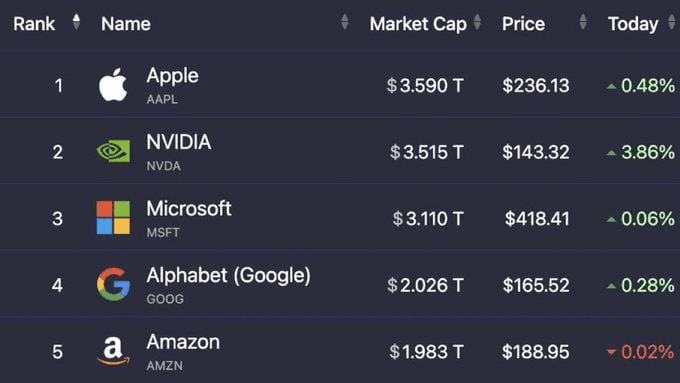Sort by Market Cap using arrows
The height and width of the screenshot is (383, 680).
[x=477, y=22]
